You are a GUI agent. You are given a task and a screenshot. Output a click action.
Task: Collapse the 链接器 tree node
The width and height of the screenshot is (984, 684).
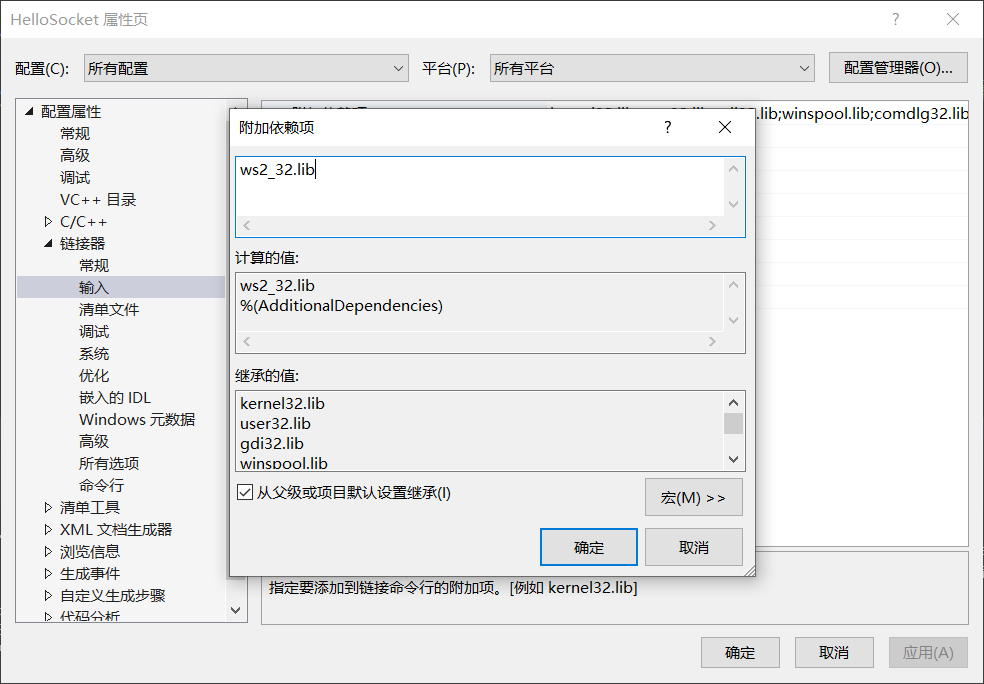click(47, 243)
